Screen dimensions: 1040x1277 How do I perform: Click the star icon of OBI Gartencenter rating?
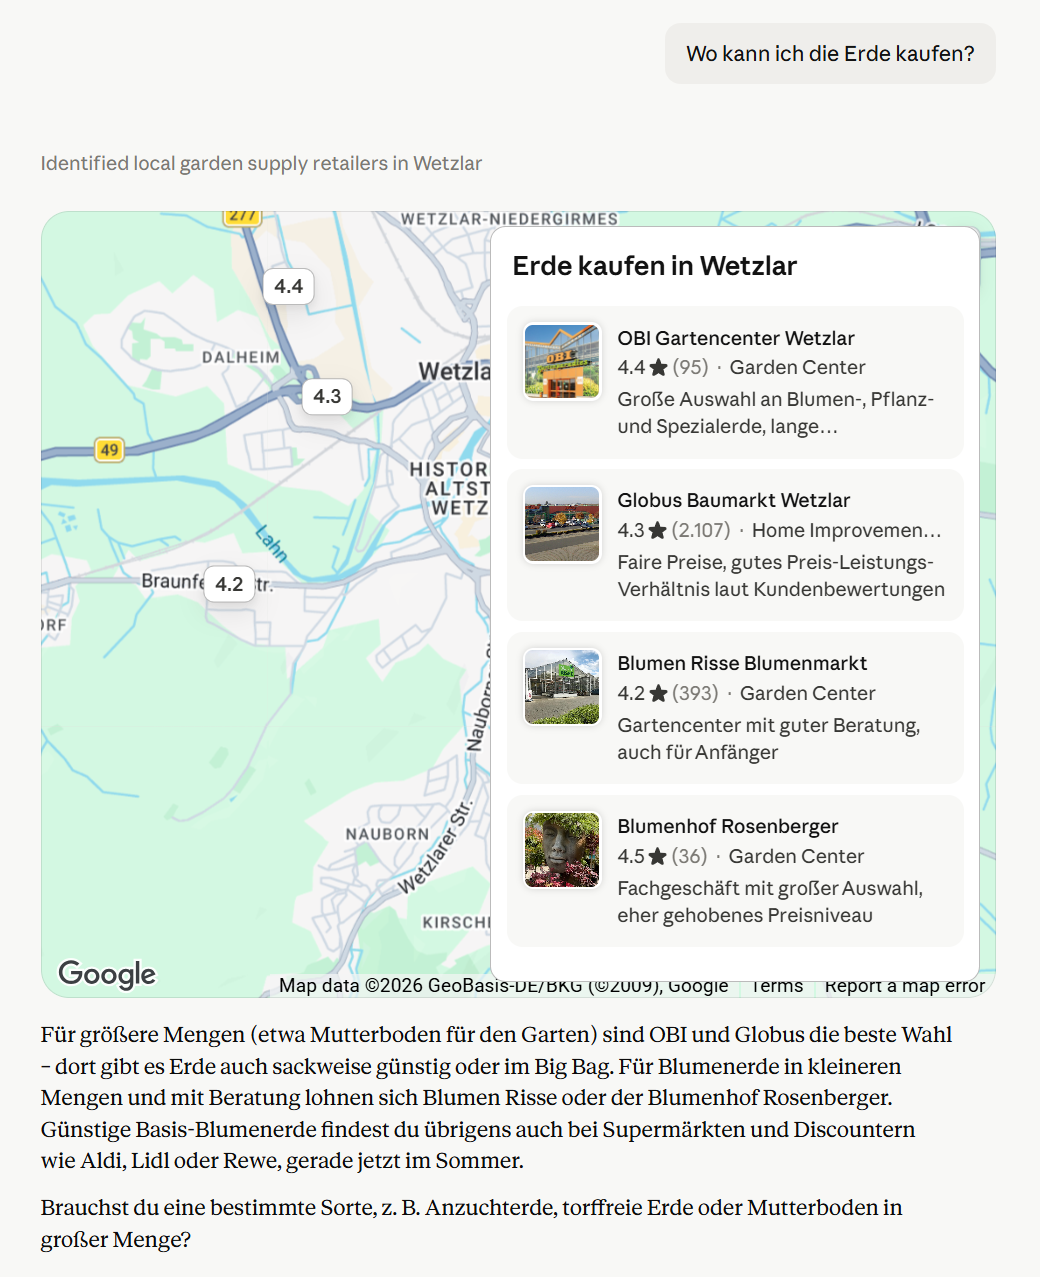tap(658, 367)
